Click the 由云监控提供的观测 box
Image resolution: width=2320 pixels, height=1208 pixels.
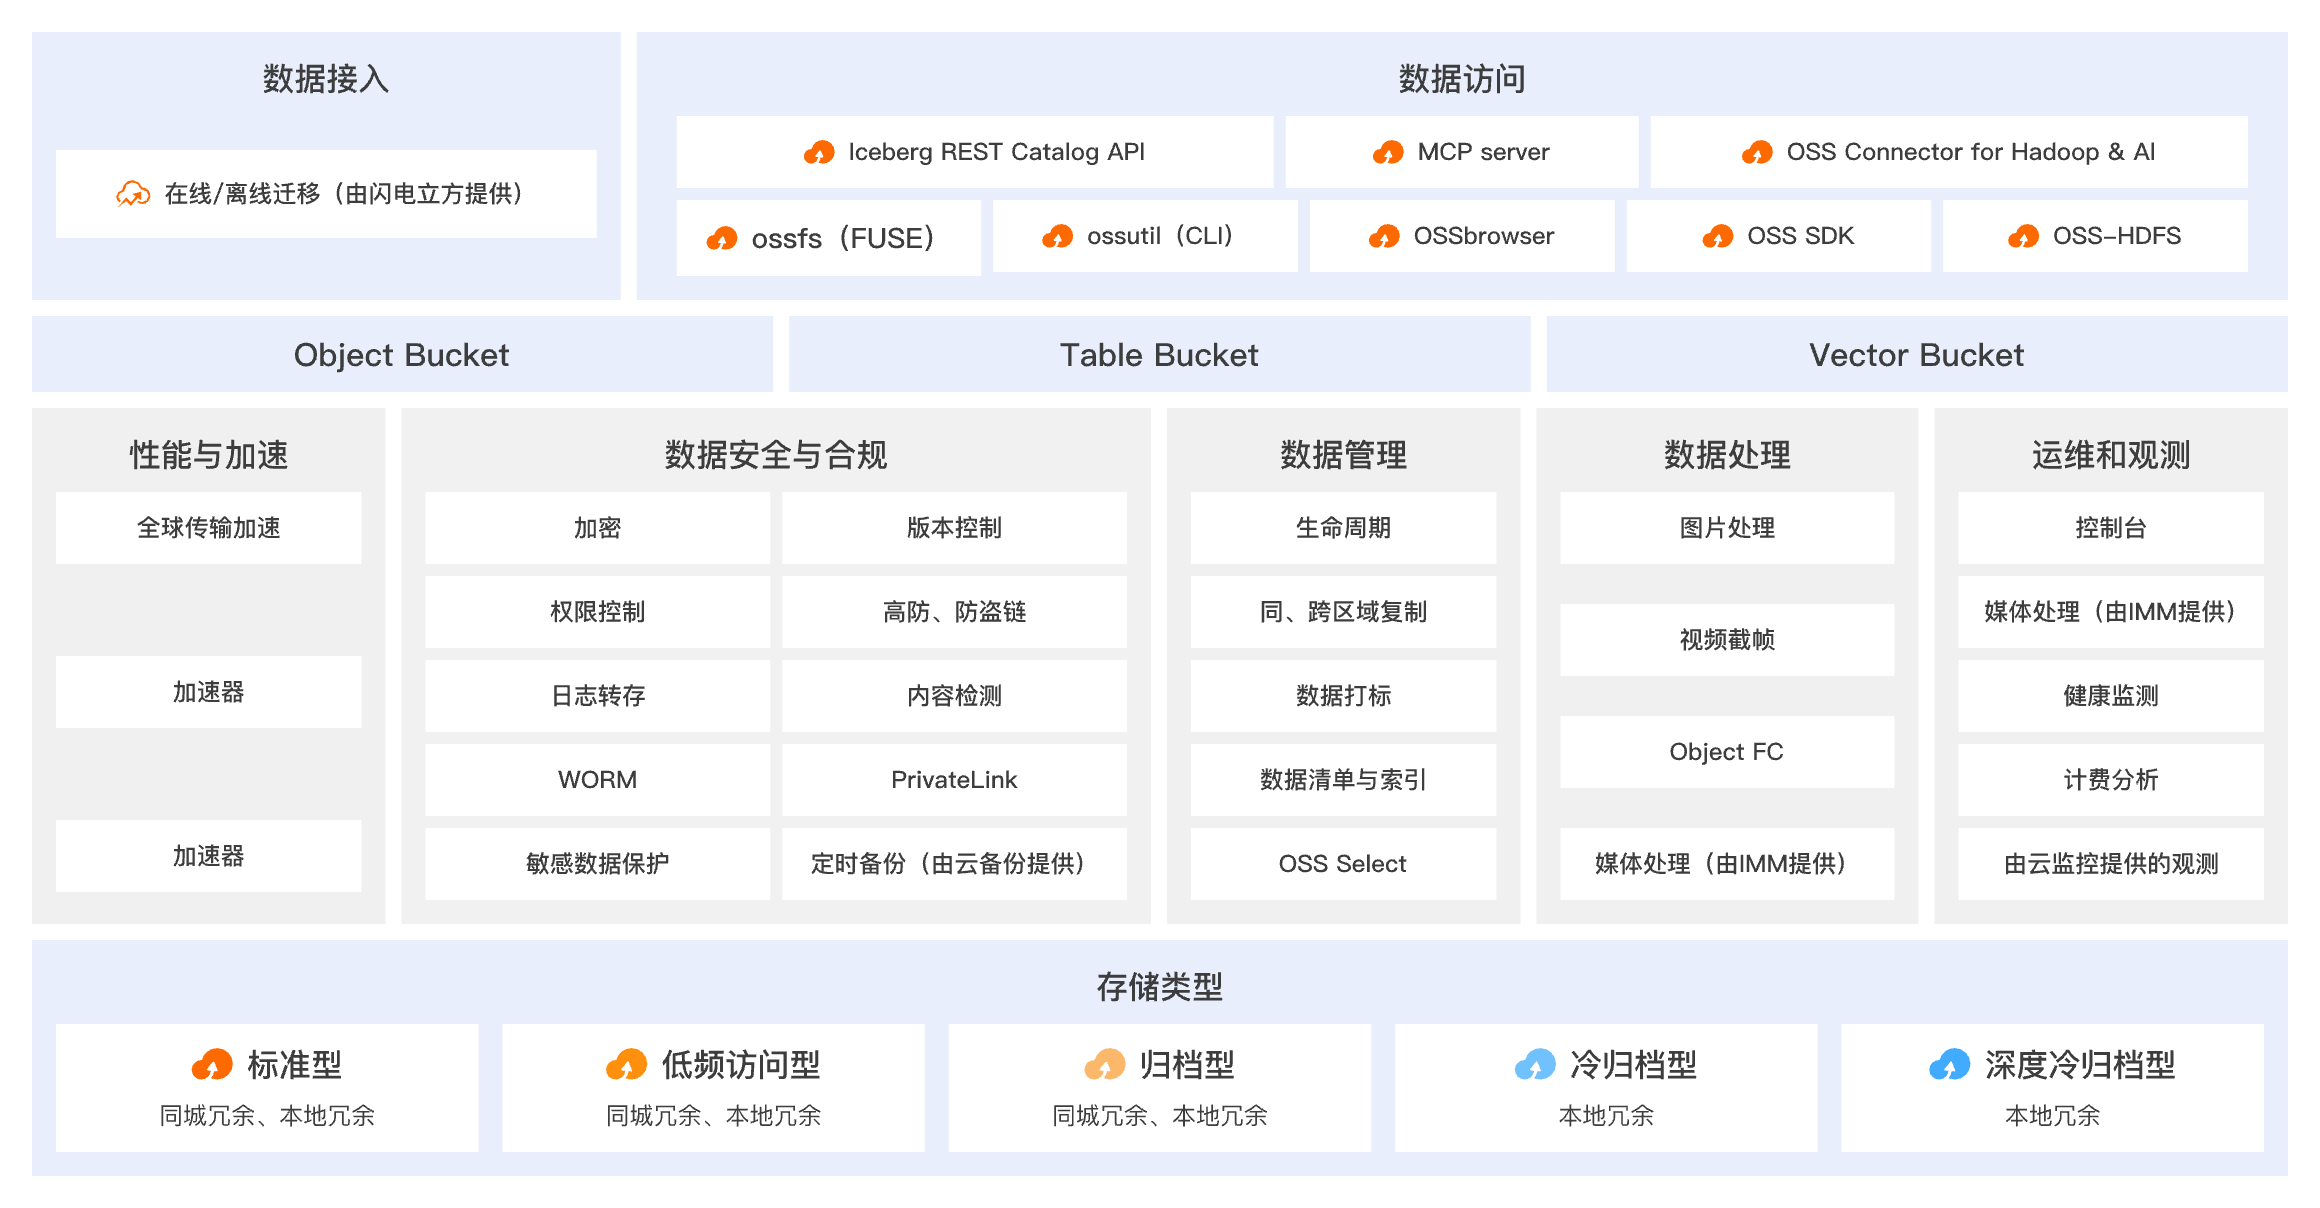click(2111, 864)
